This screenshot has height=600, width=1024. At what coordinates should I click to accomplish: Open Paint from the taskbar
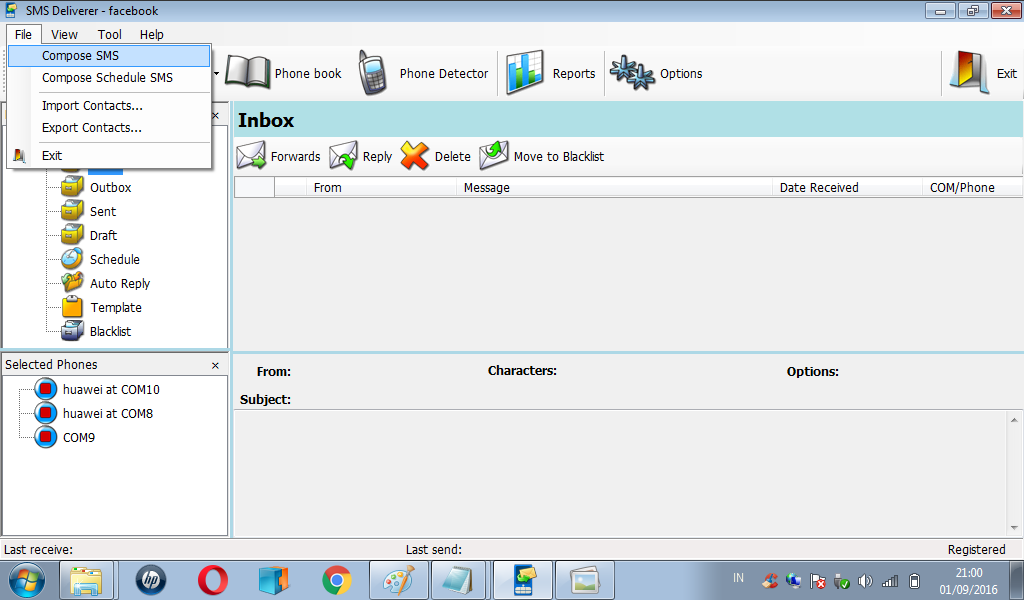398,580
